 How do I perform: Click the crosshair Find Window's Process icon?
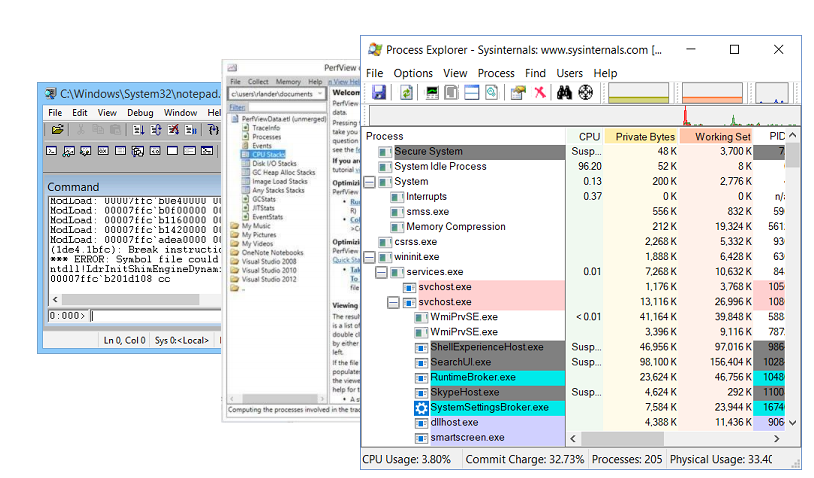(586, 93)
